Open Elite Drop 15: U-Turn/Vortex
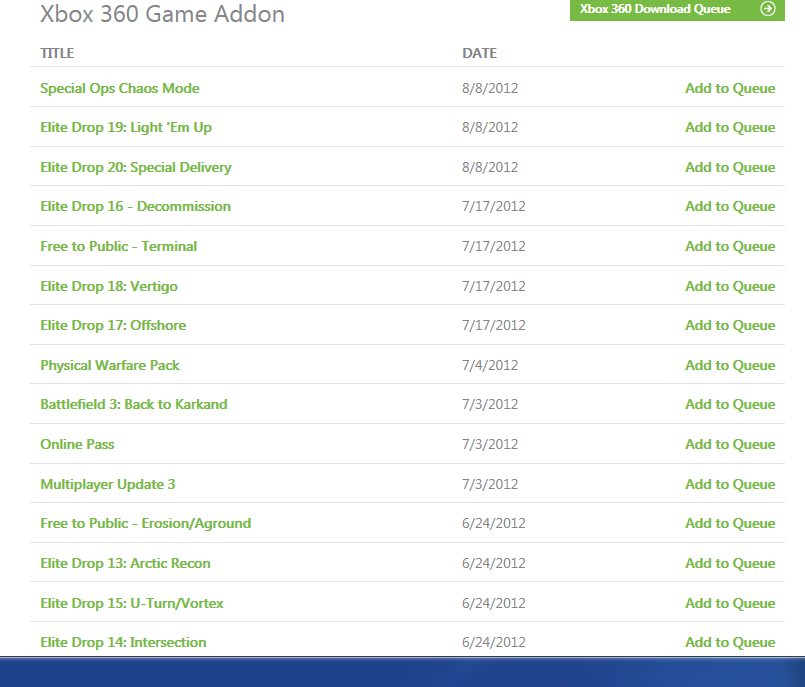The image size is (805, 687). click(x=132, y=604)
